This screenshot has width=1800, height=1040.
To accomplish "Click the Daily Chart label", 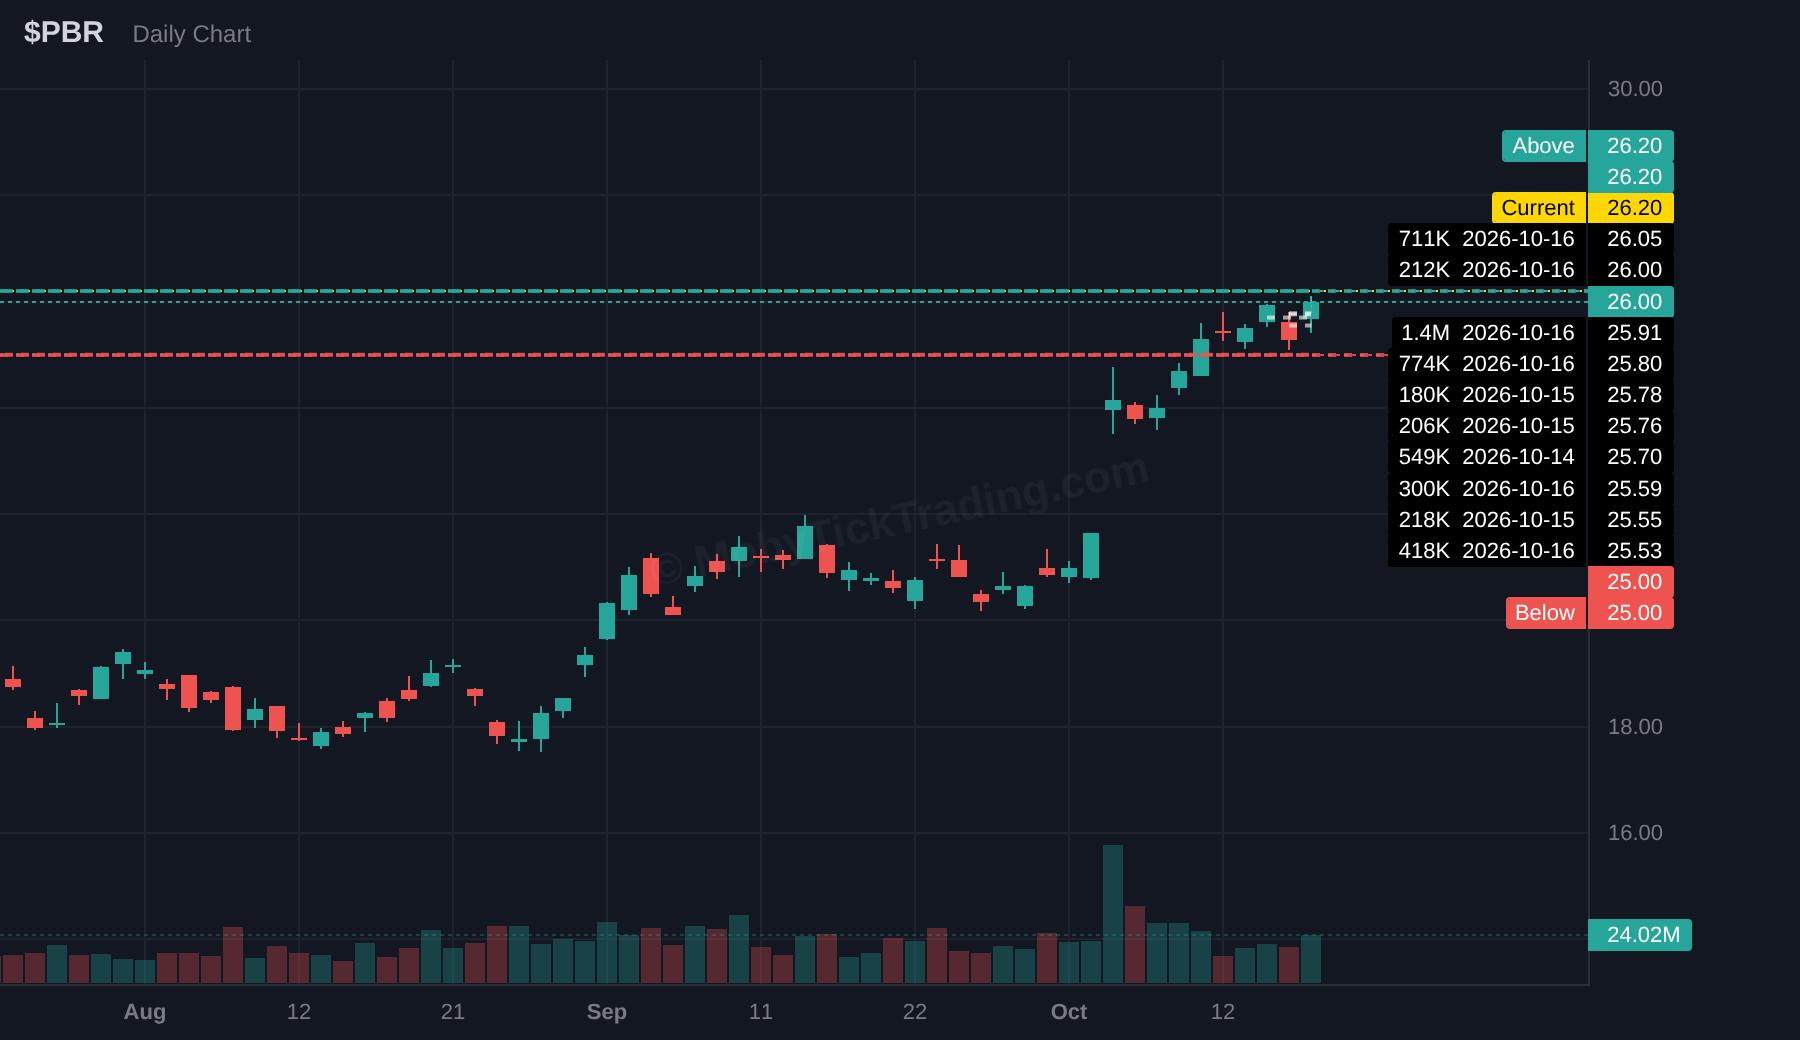I will [x=192, y=34].
